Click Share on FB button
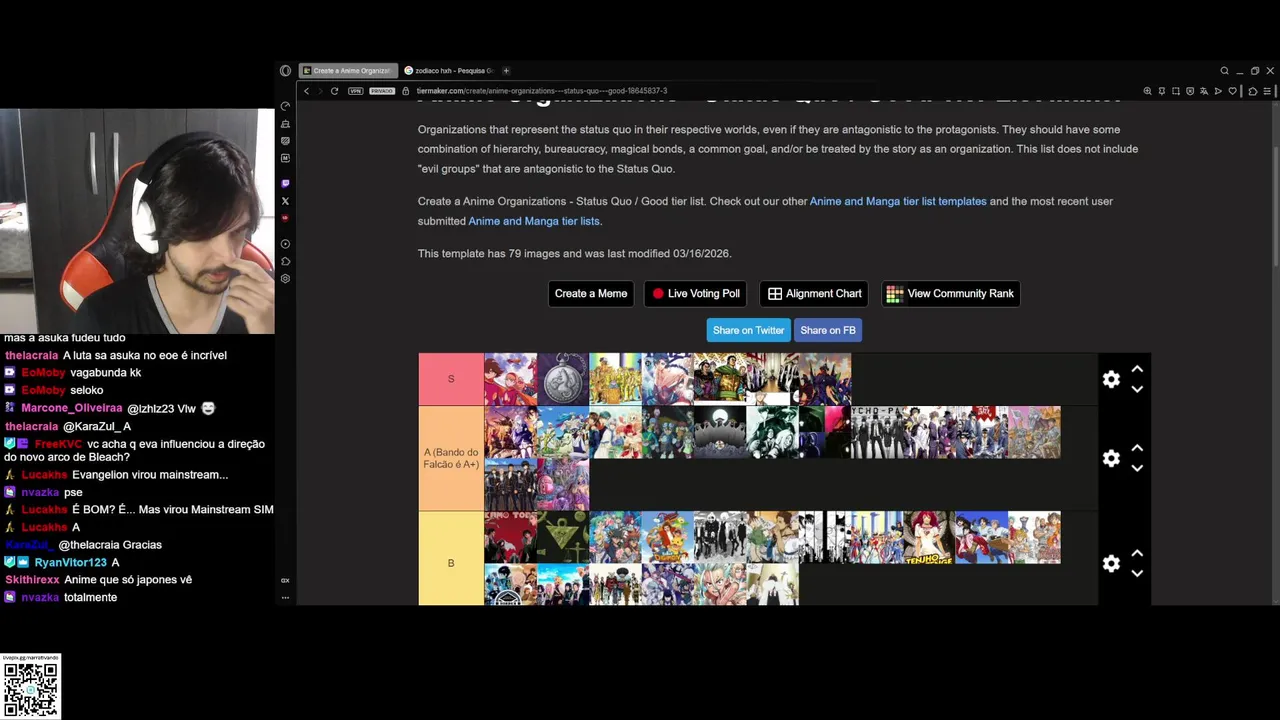The image size is (1280, 720). coord(828,330)
